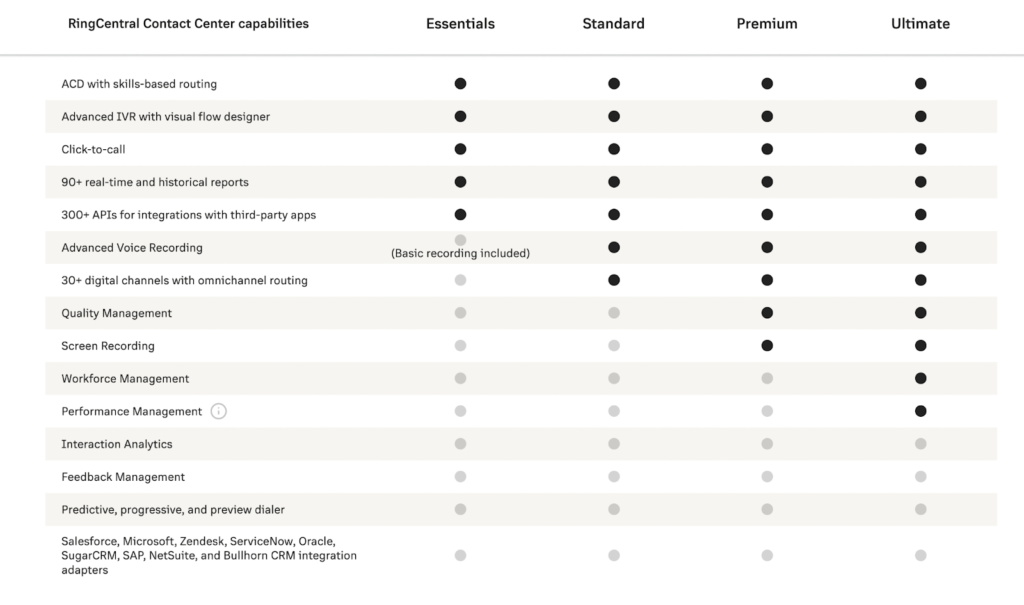The height and width of the screenshot is (605, 1024).
Task: Select the Premium plan column header
Action: point(767,24)
